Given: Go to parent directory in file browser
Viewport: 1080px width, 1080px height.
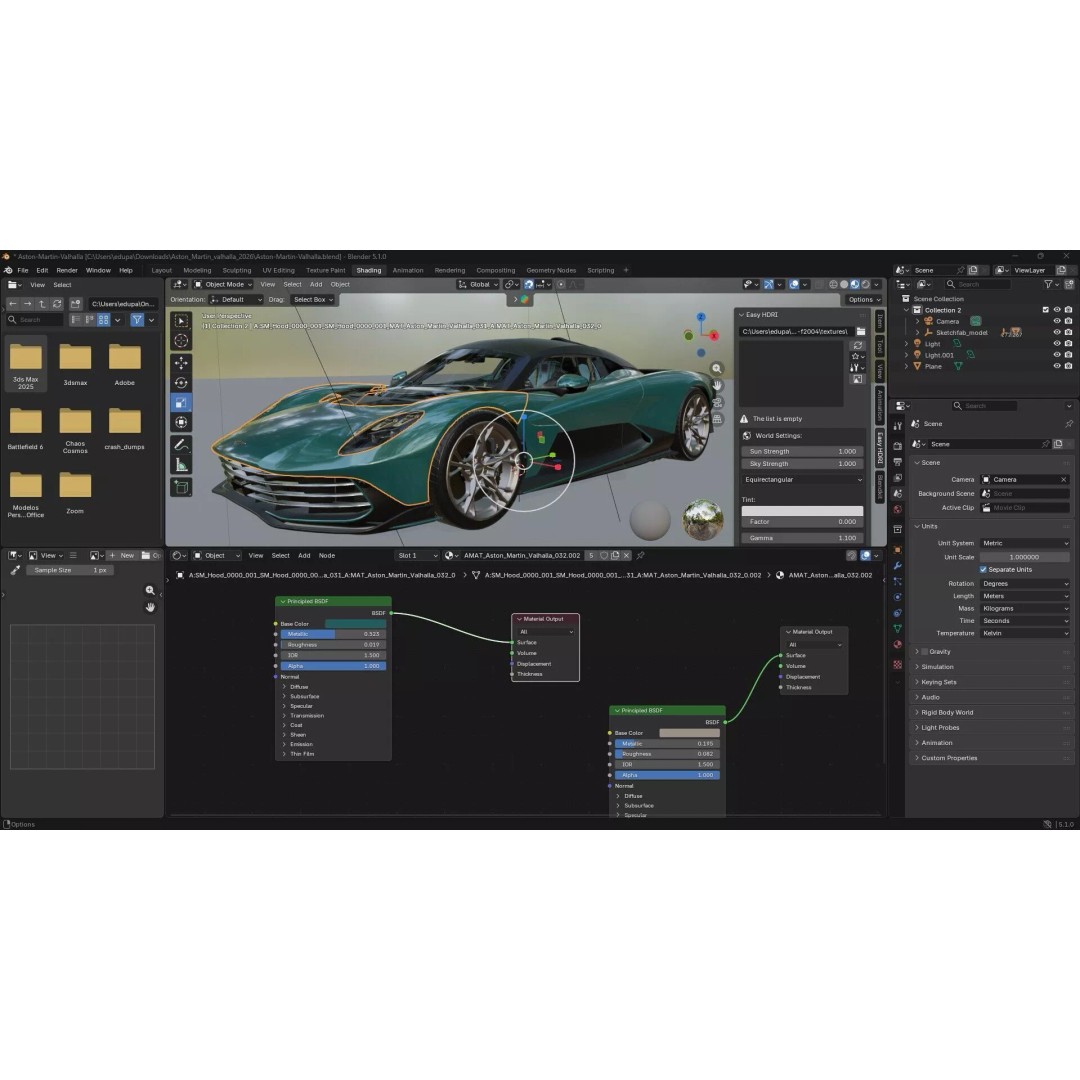Looking at the screenshot, I should [42, 304].
